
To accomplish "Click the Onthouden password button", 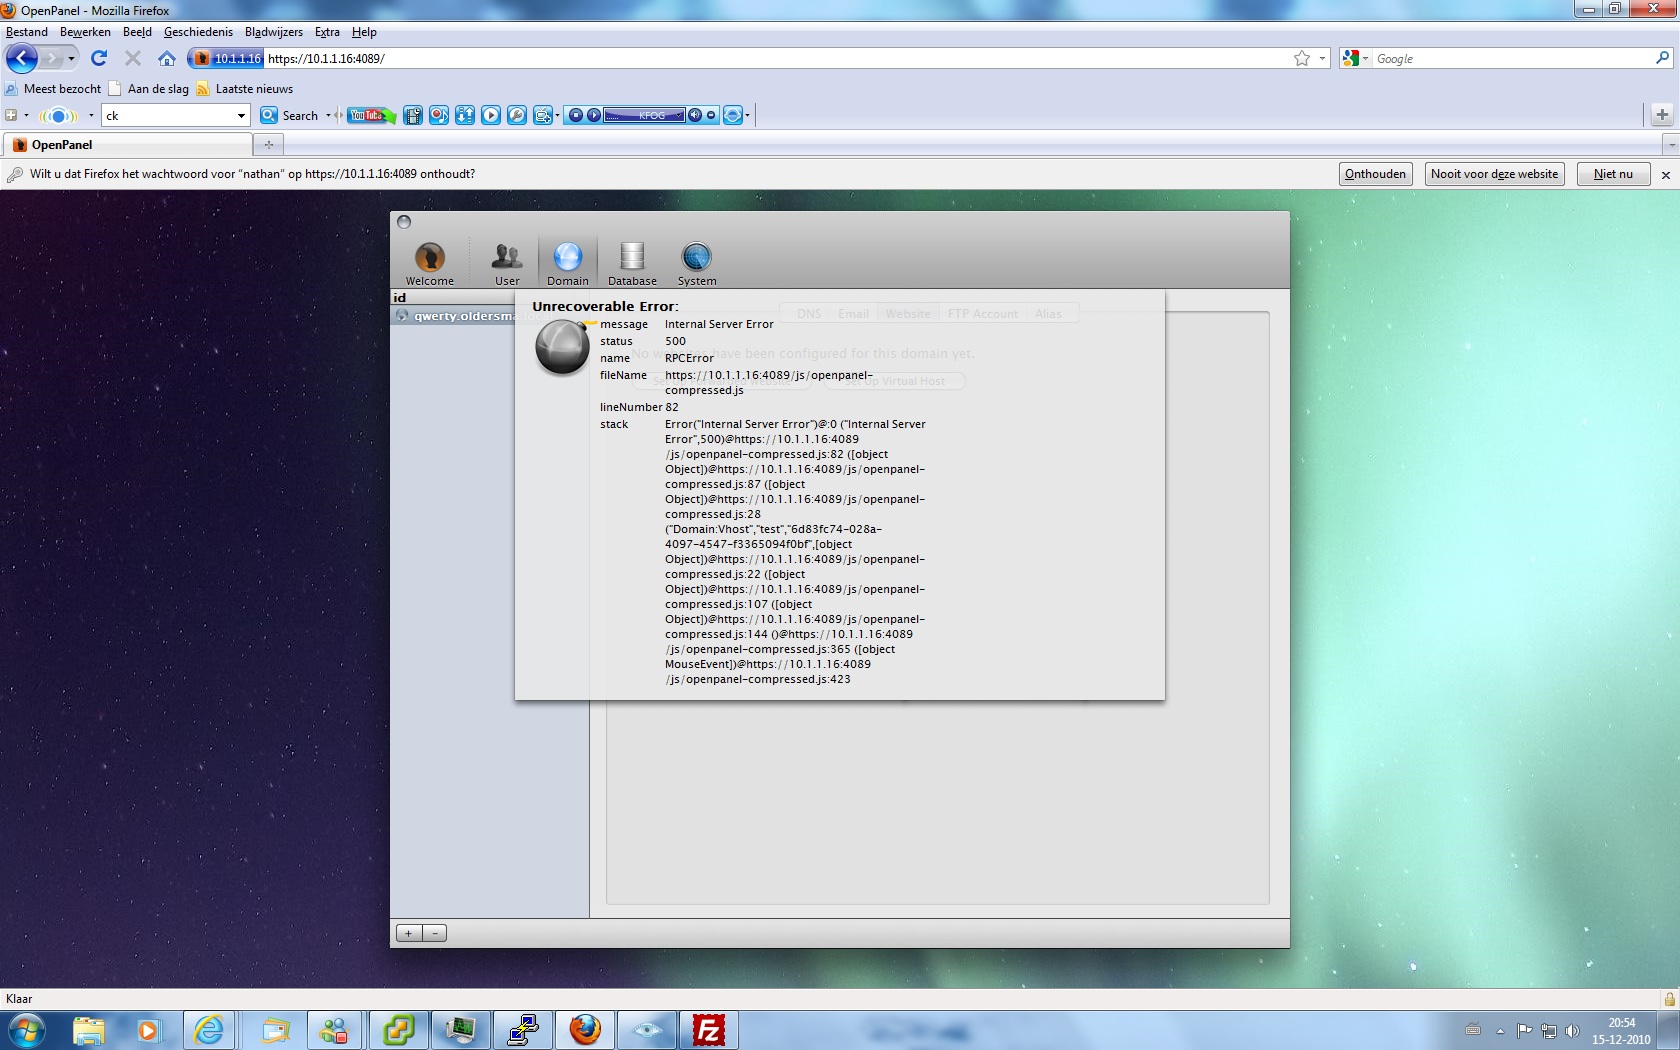I will pos(1375,174).
